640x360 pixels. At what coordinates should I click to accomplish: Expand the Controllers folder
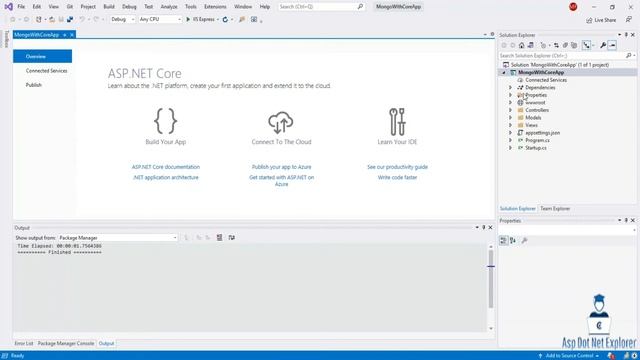click(510, 110)
